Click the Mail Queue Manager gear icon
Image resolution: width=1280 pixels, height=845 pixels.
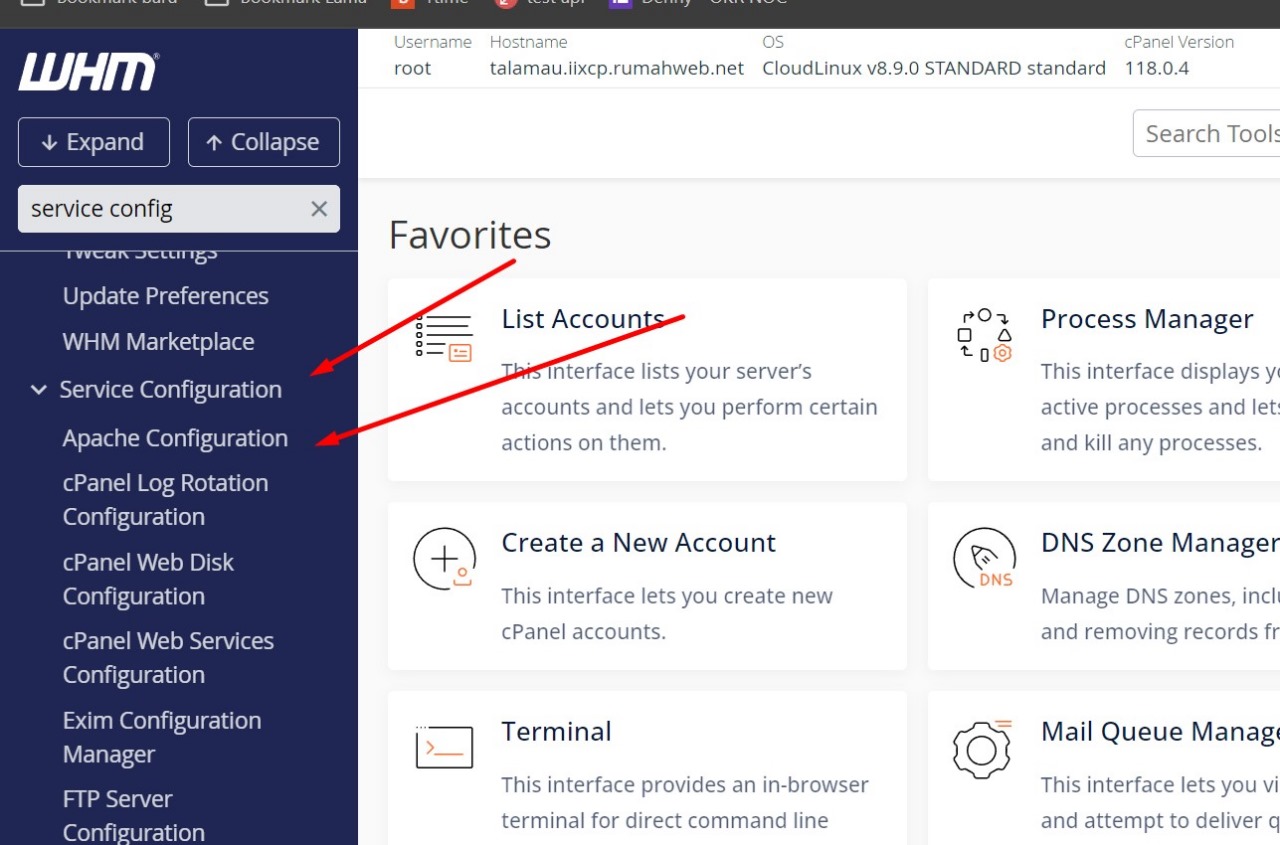coord(983,748)
